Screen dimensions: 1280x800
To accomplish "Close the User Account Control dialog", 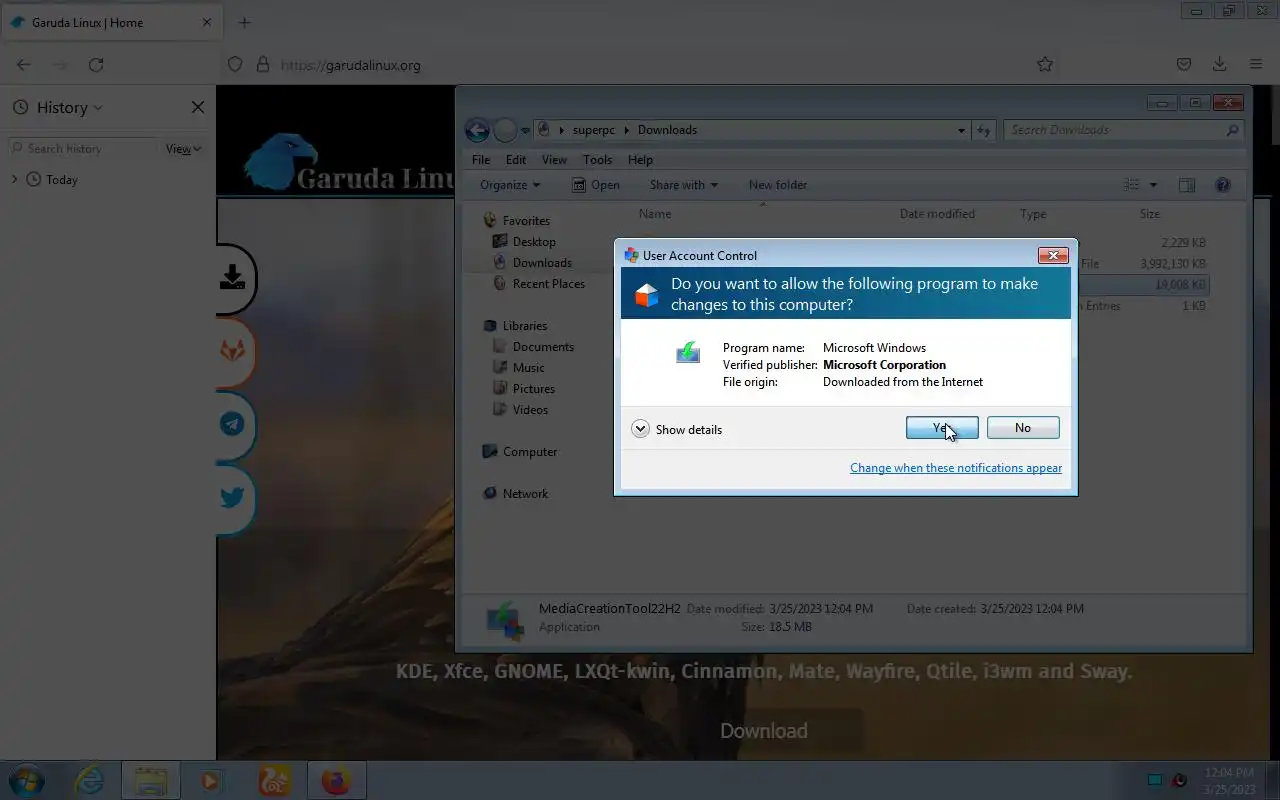I will (1053, 256).
